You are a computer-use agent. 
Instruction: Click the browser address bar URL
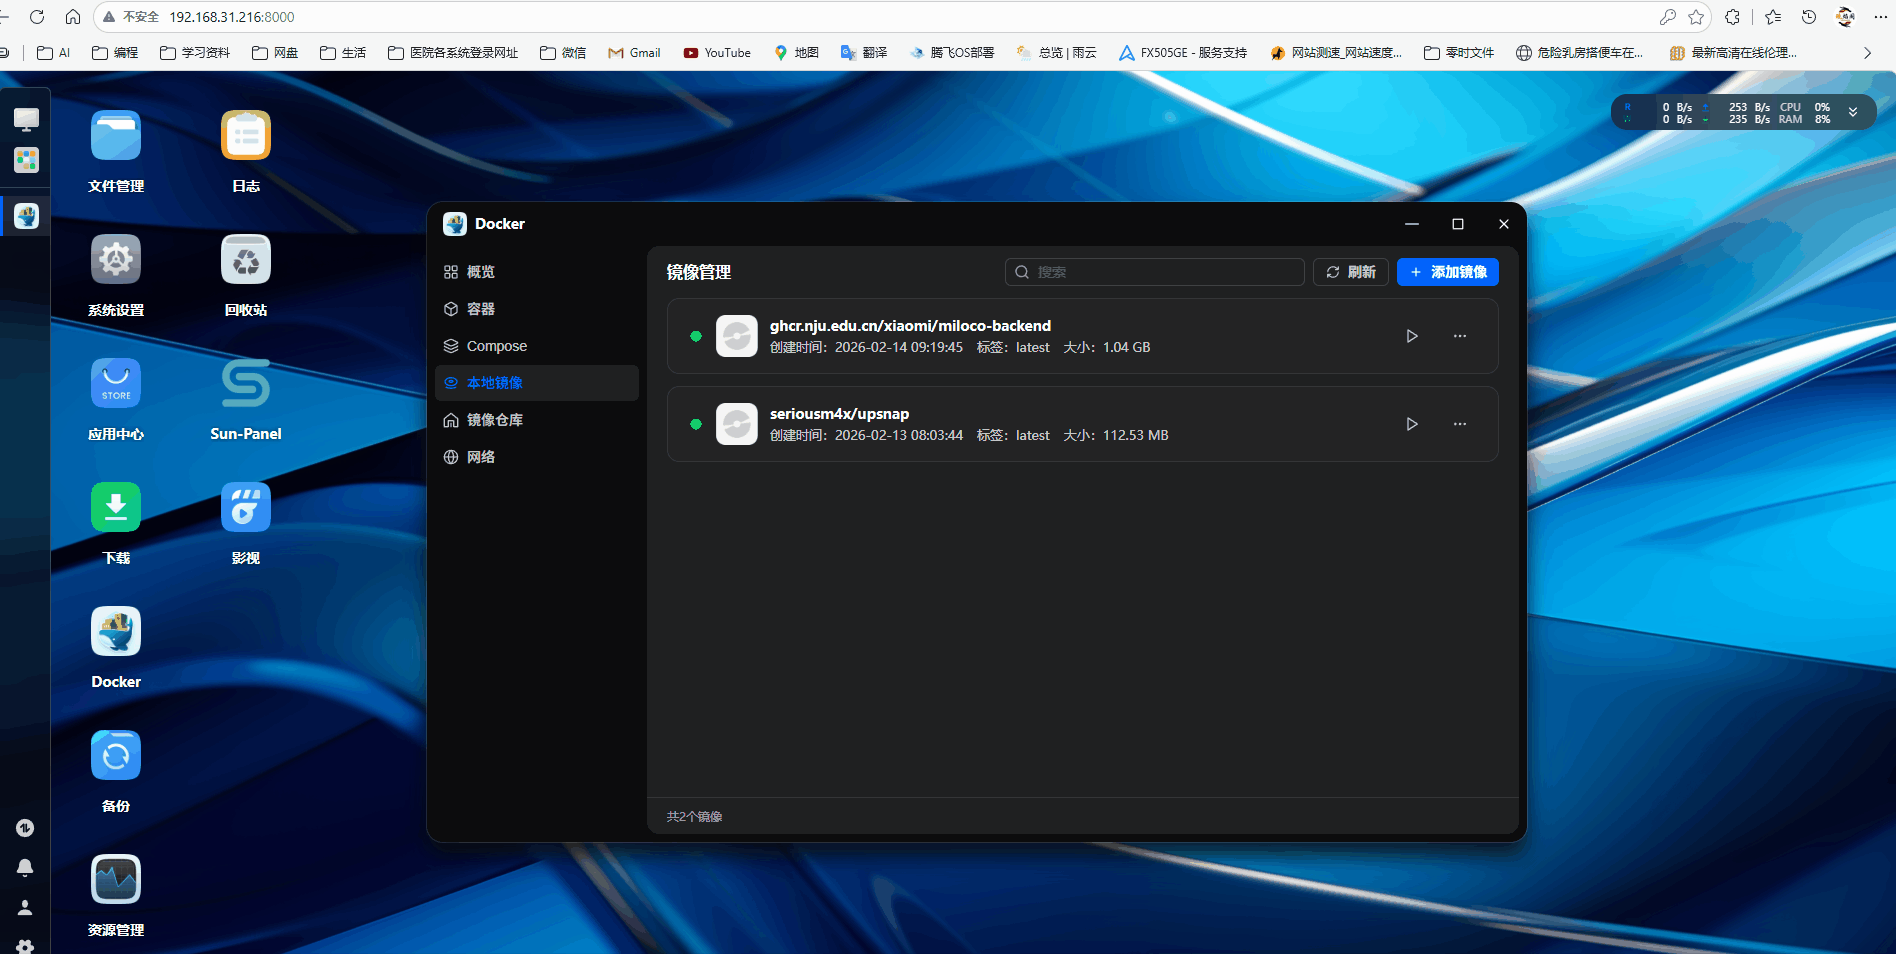[232, 17]
